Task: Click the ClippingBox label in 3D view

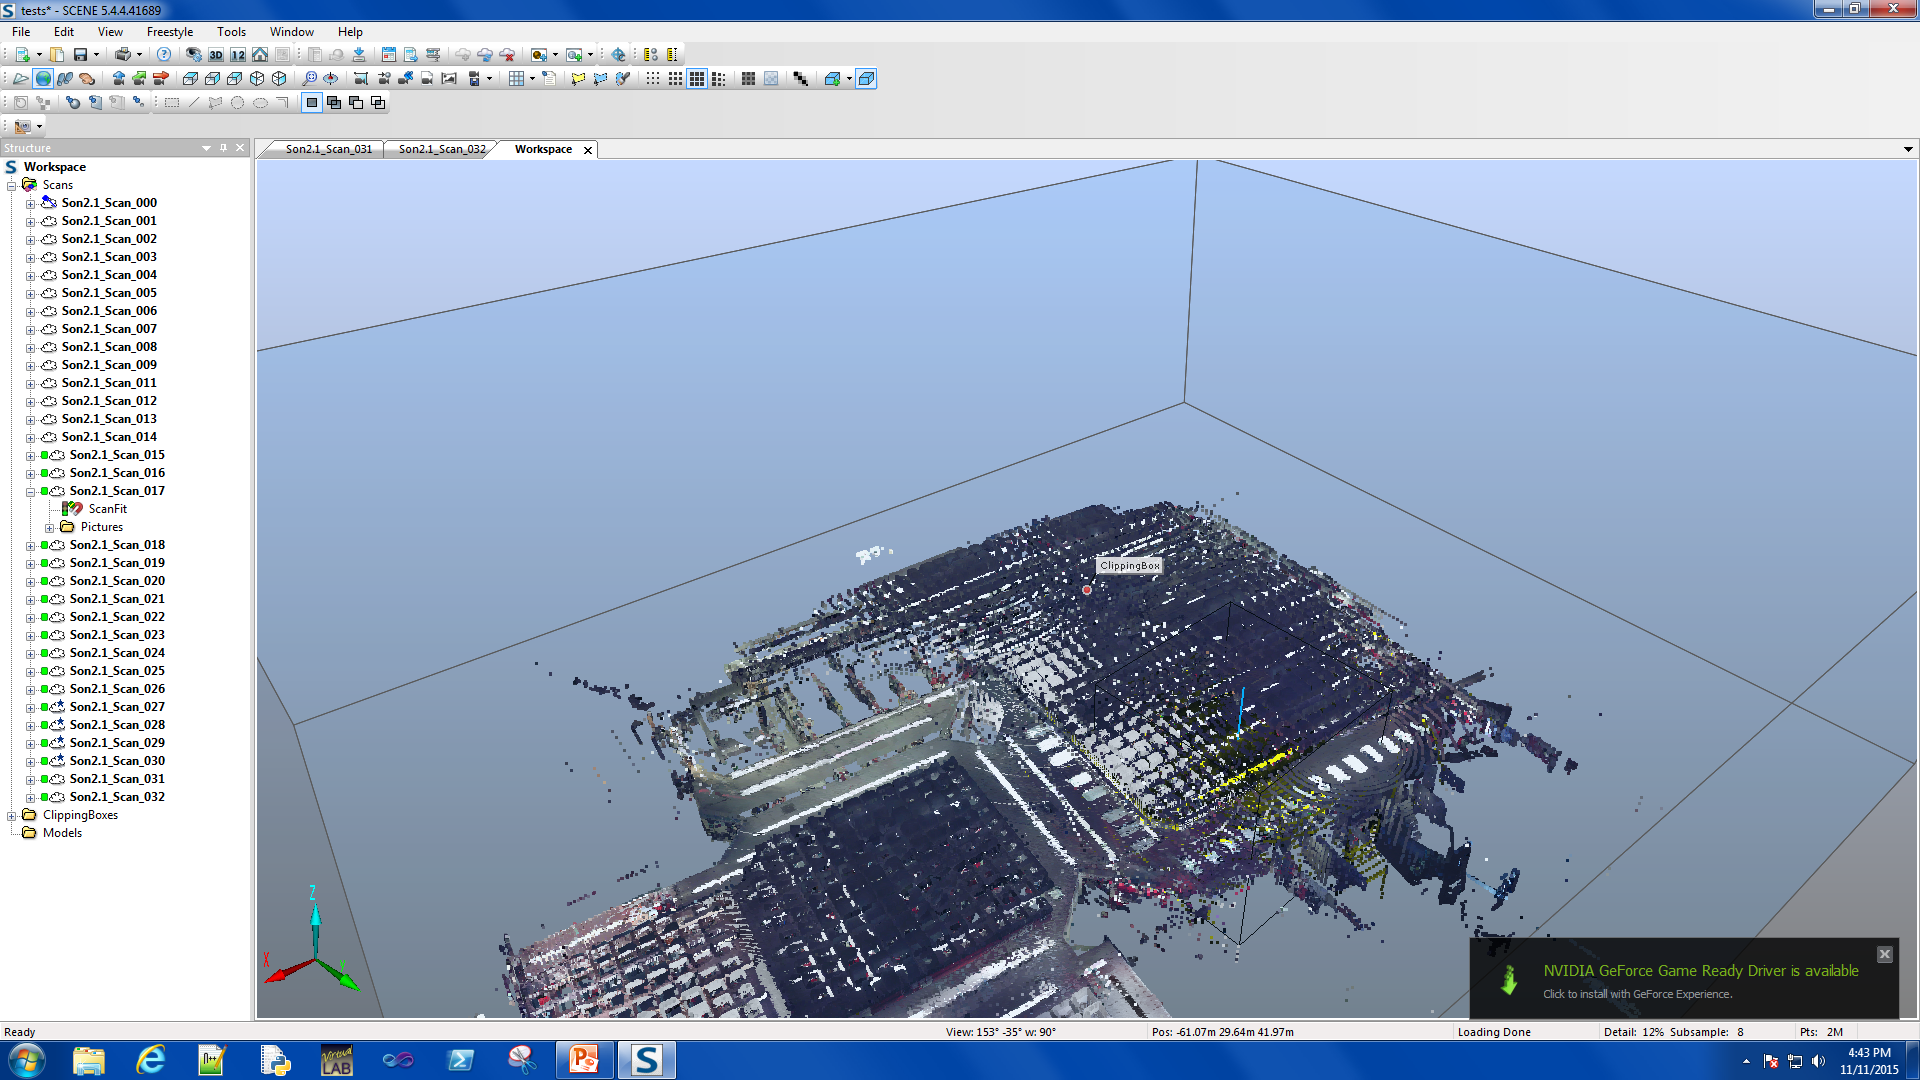Action: [1129, 566]
